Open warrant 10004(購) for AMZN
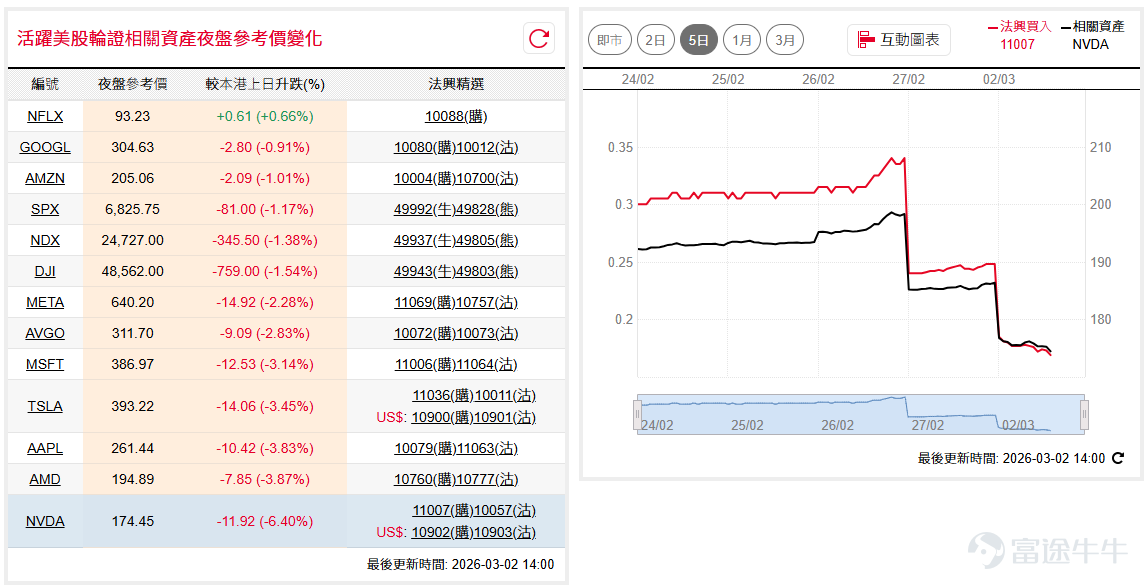This screenshot has width=1148, height=587. 425,178
